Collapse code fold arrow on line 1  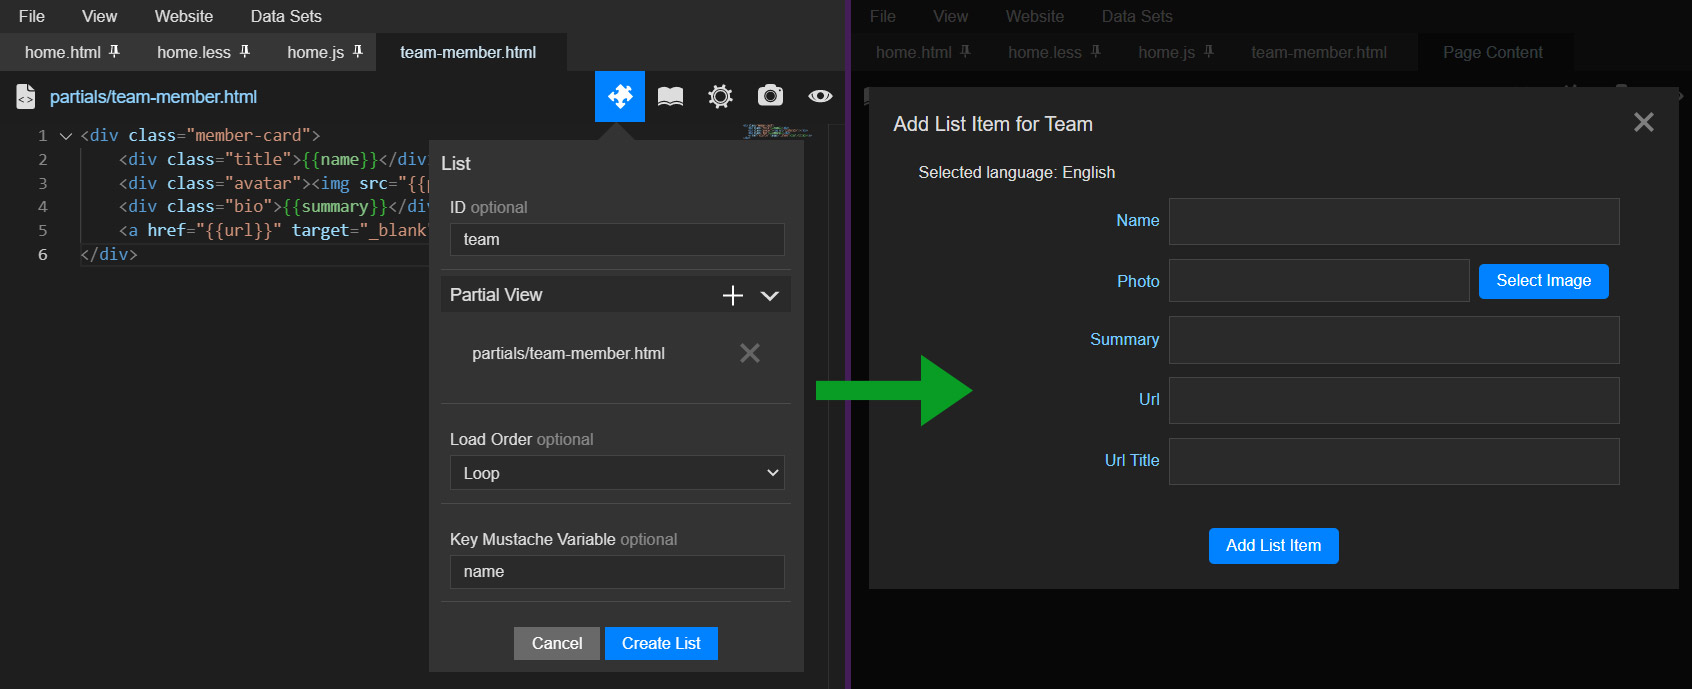(66, 136)
